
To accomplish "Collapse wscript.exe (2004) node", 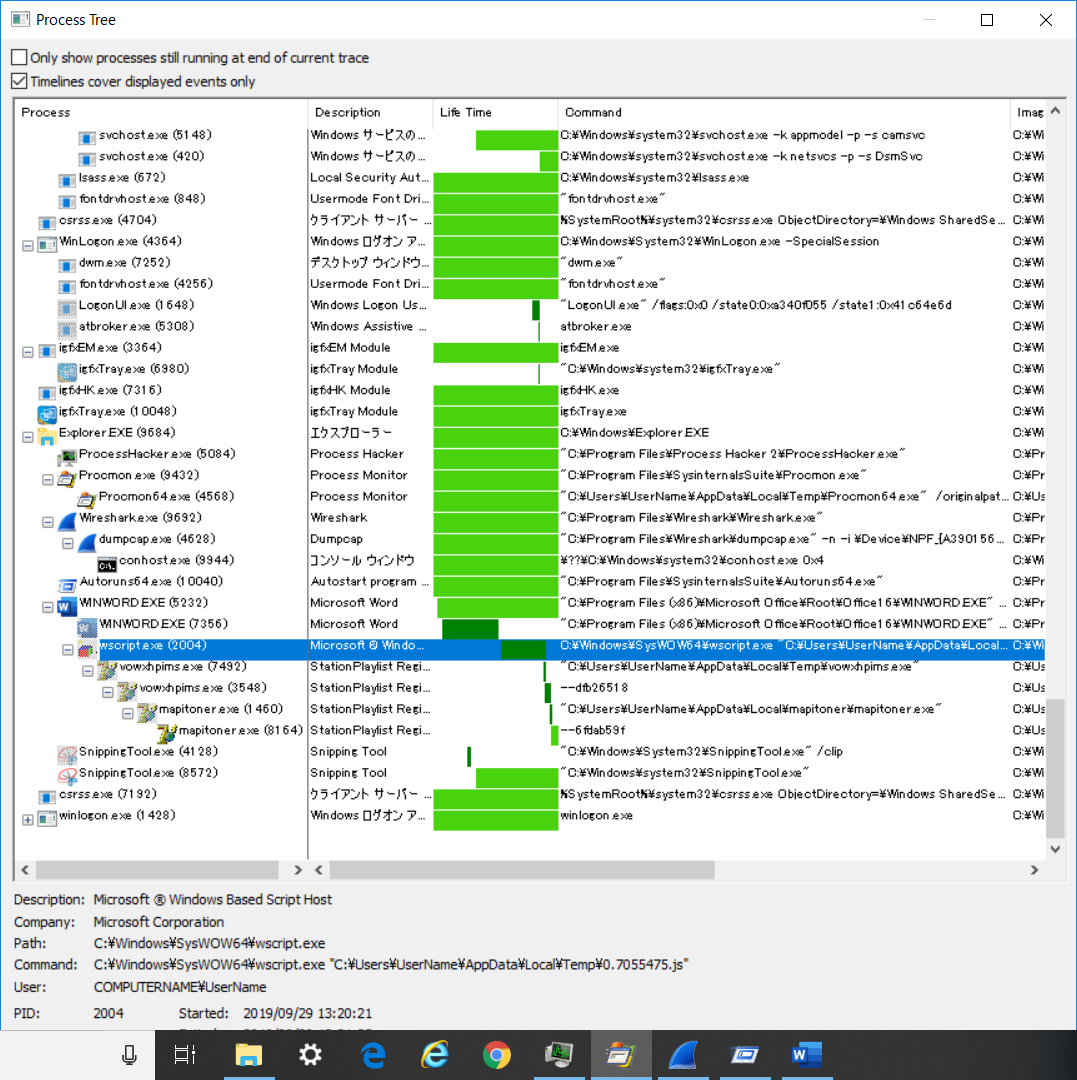I will 67,650.
